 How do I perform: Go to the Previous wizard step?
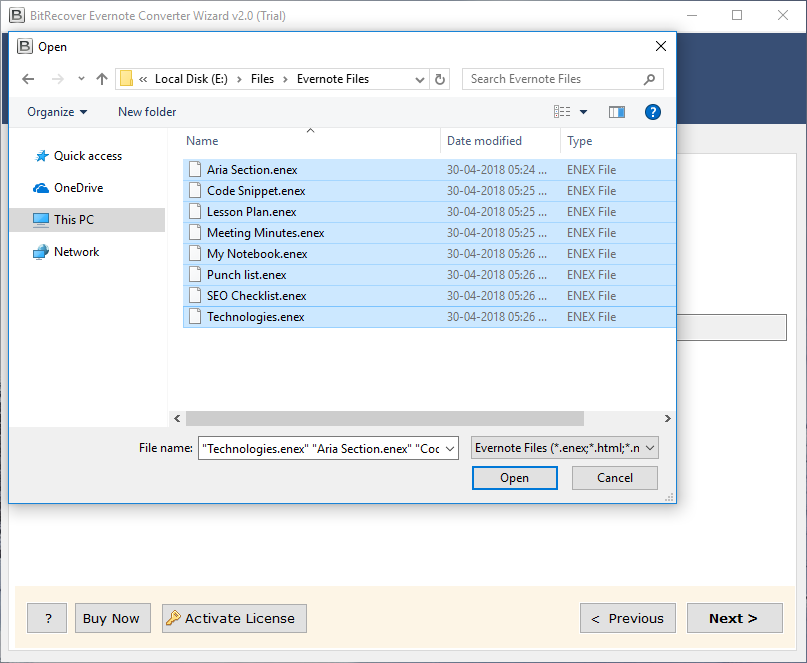(628, 618)
